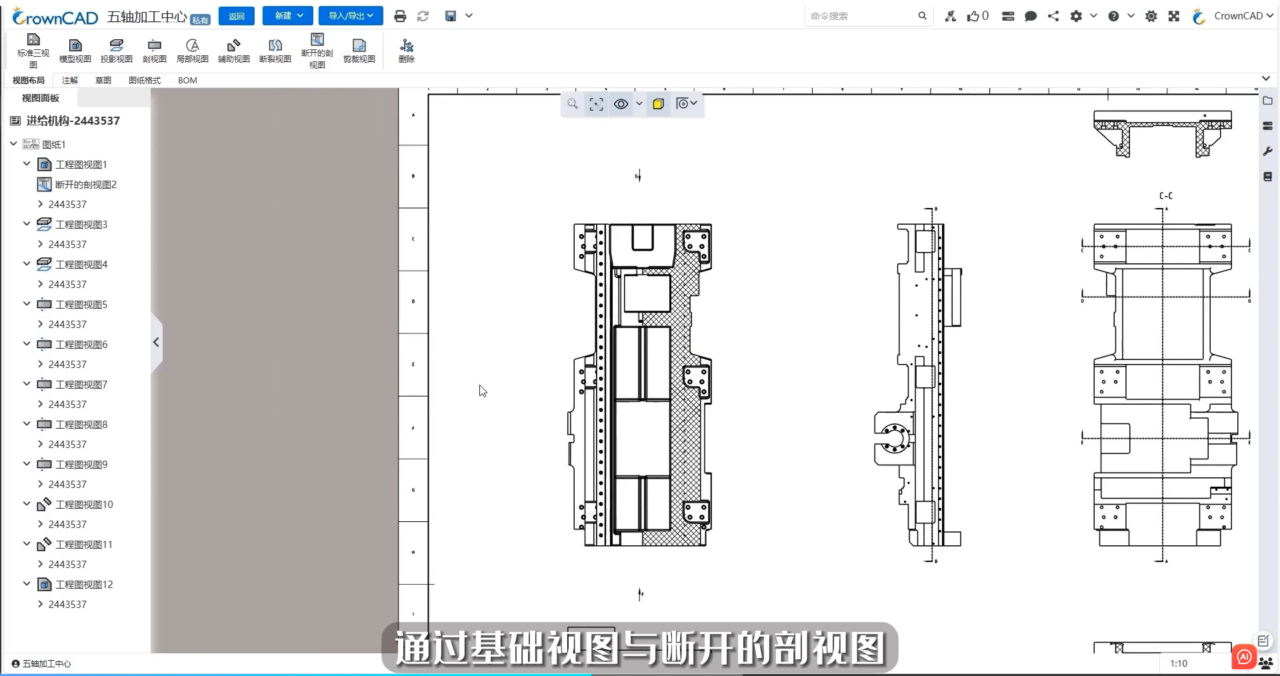Activate the 断开的剖视图 broken-out section tool
Viewport: 1280px width, 676px height.
[x=317, y=51]
